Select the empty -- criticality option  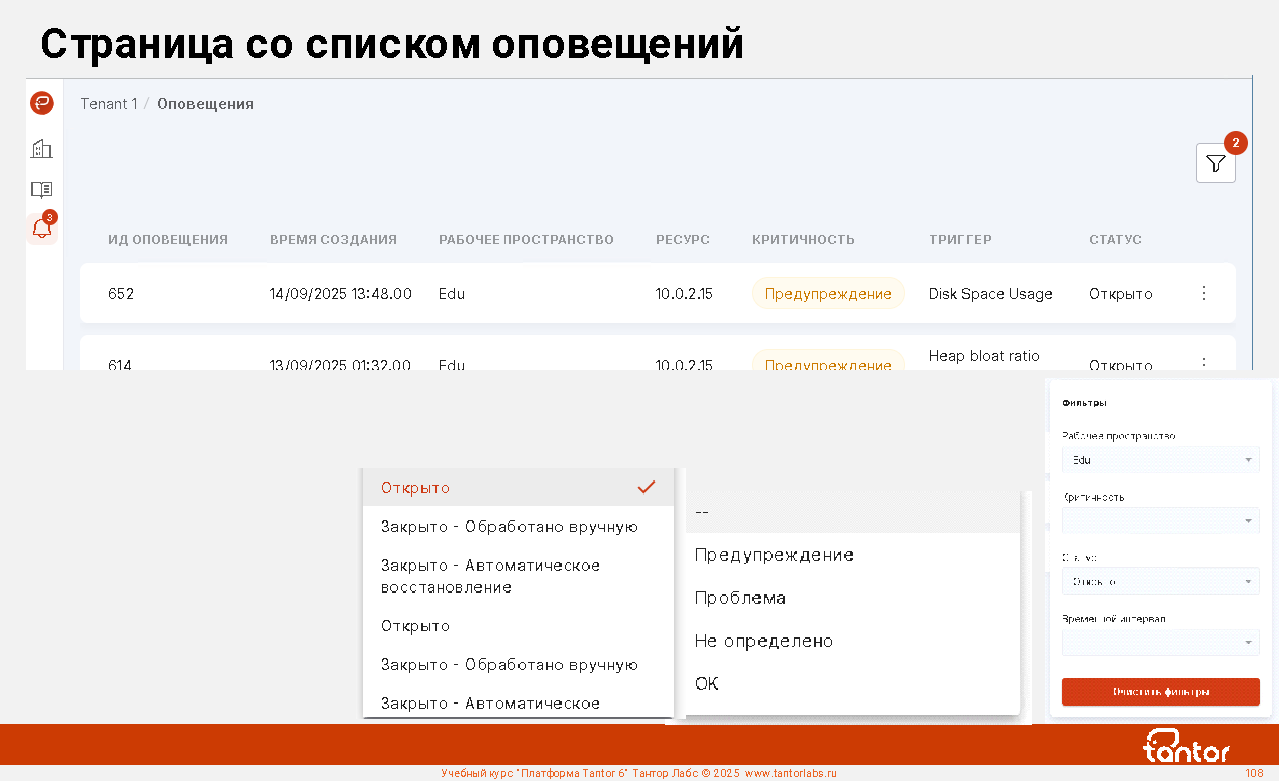702,512
